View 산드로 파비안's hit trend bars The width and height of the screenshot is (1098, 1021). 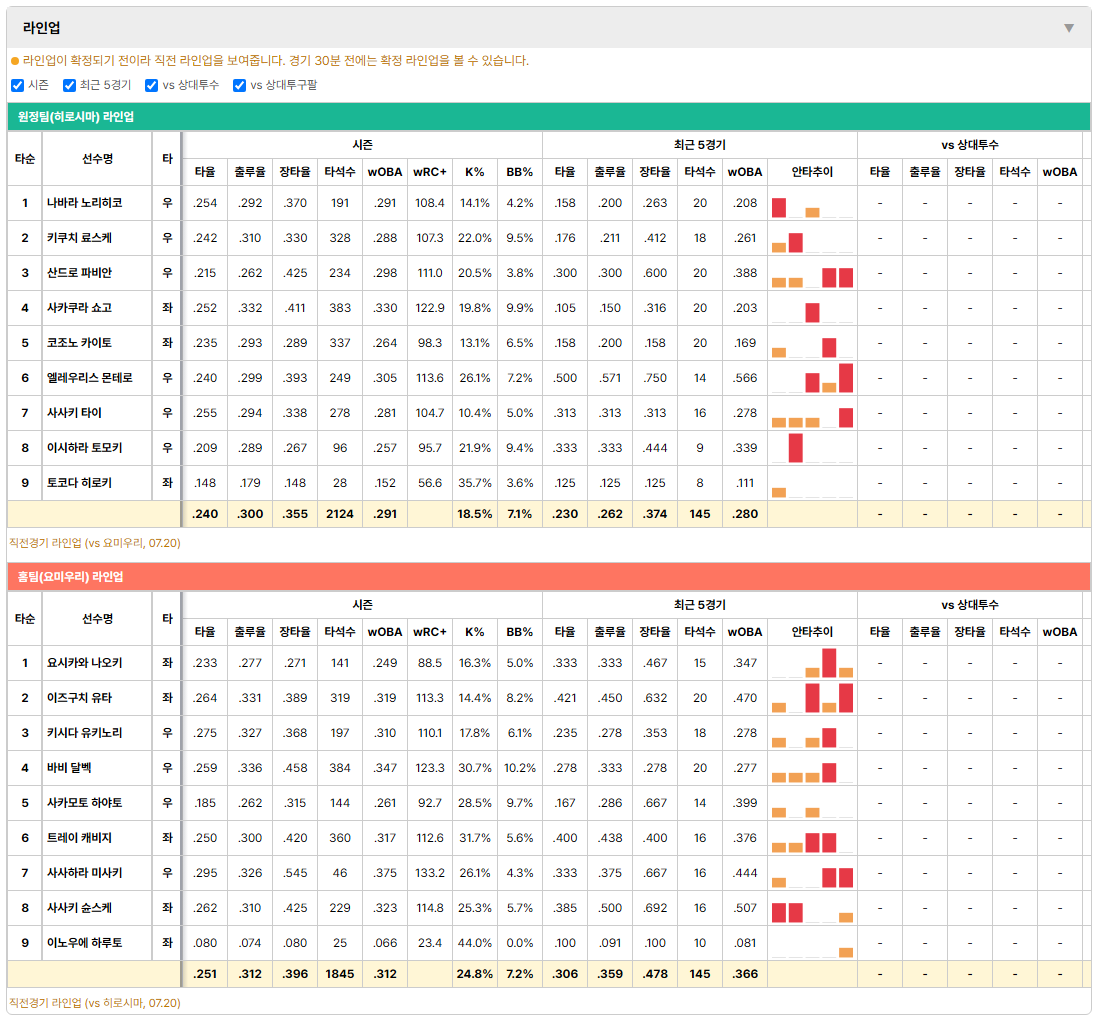[x=812, y=274]
